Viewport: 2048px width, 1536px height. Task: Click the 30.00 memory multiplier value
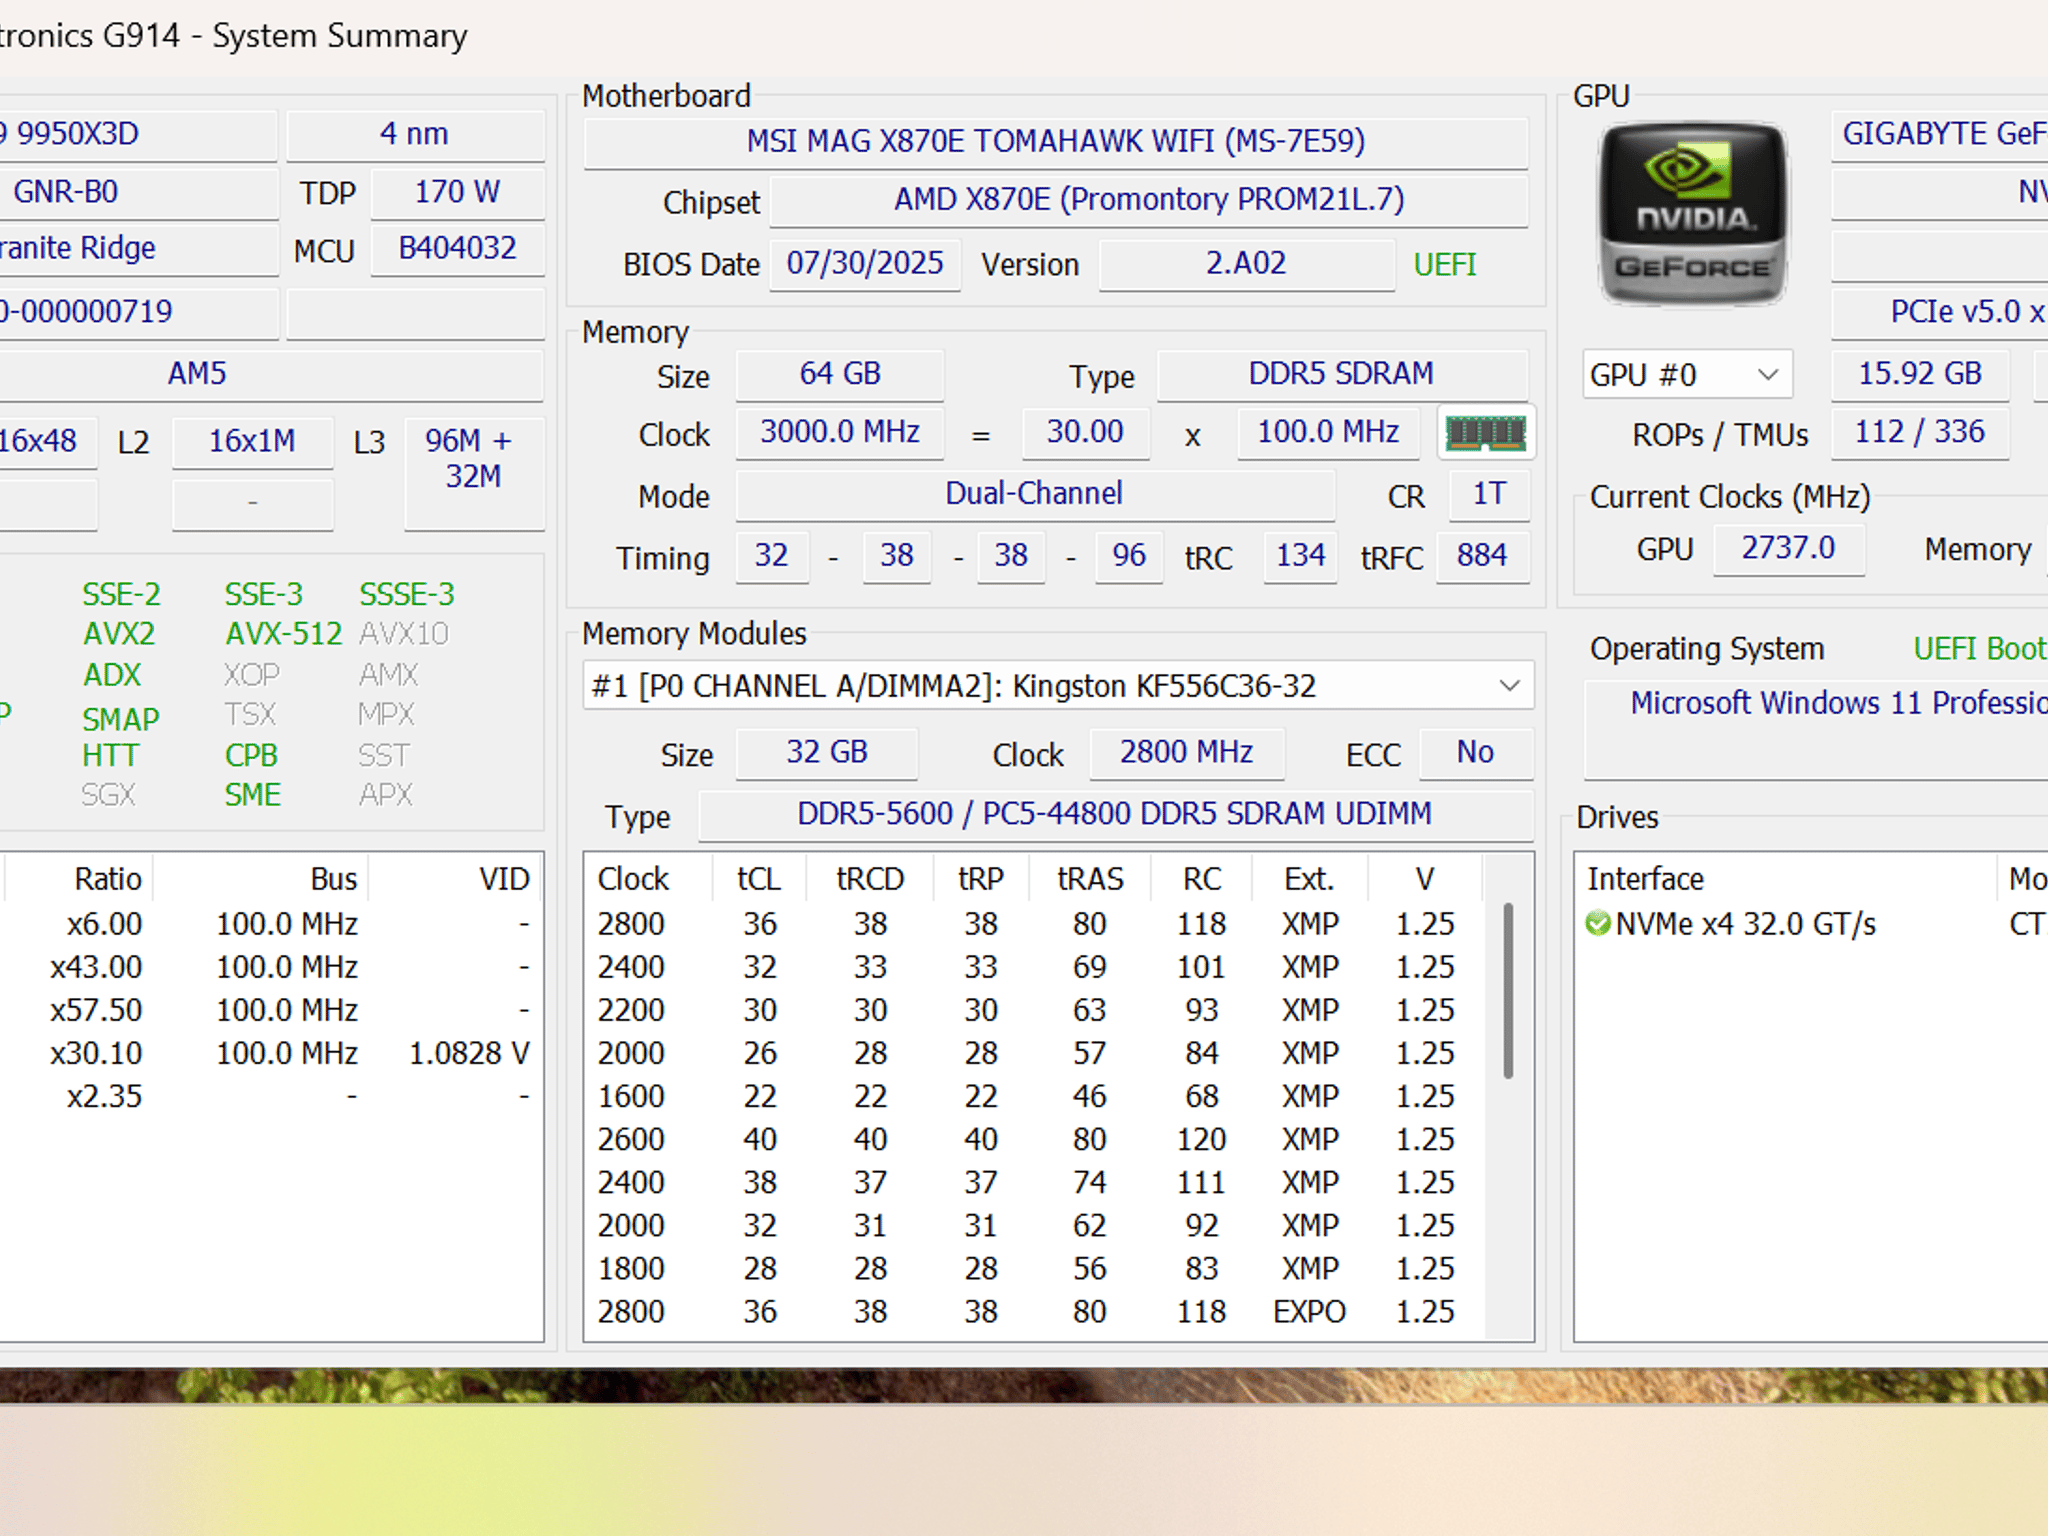(x=1085, y=432)
